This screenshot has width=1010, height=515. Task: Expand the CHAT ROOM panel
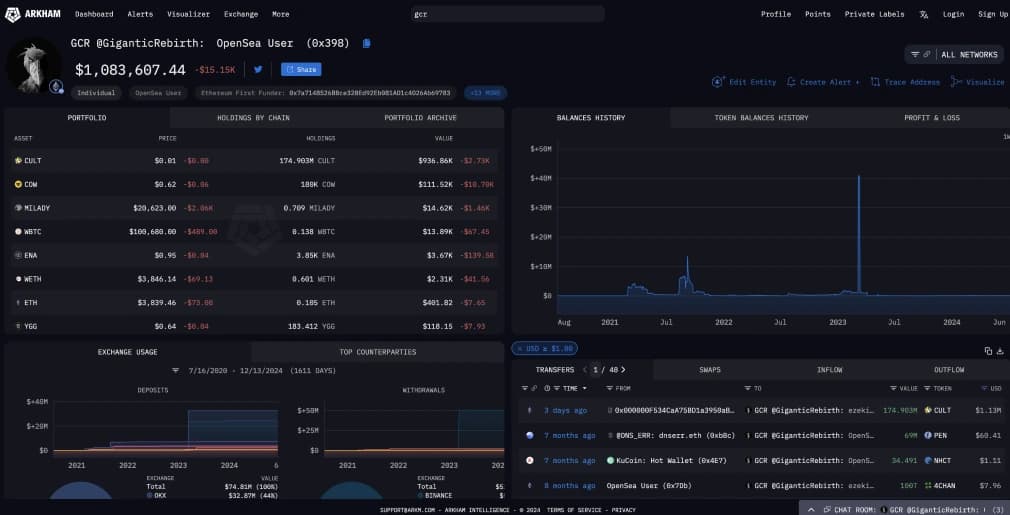[x=904, y=508]
